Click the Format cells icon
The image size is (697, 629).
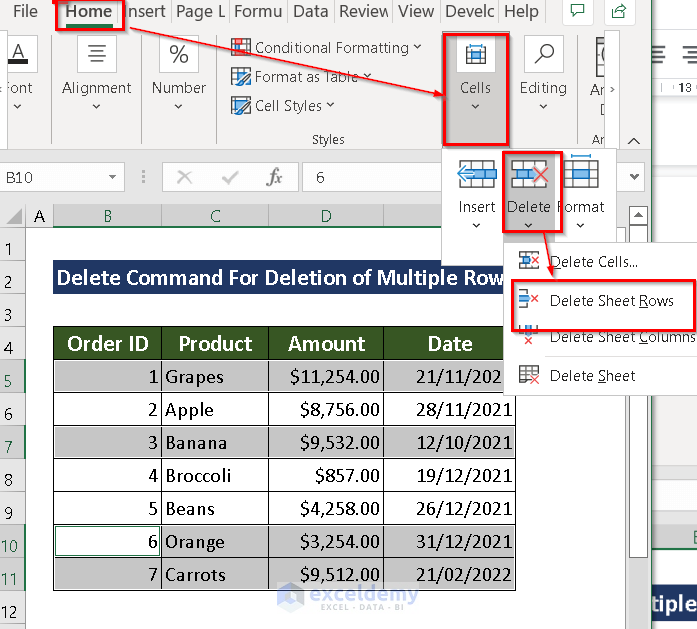point(580,176)
